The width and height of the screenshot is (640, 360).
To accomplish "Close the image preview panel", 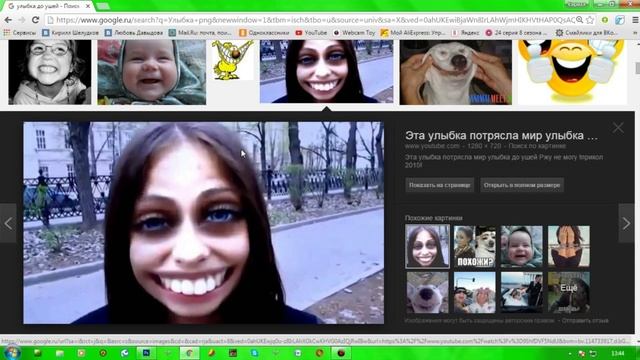I will (x=618, y=128).
